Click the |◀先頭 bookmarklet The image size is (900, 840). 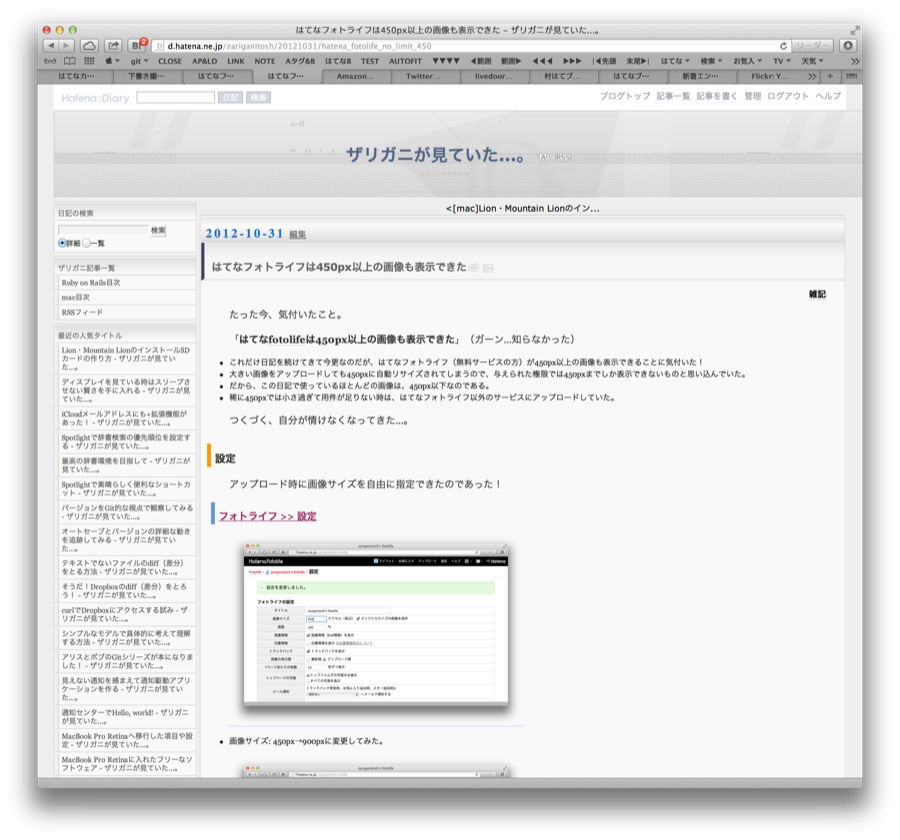click(604, 61)
